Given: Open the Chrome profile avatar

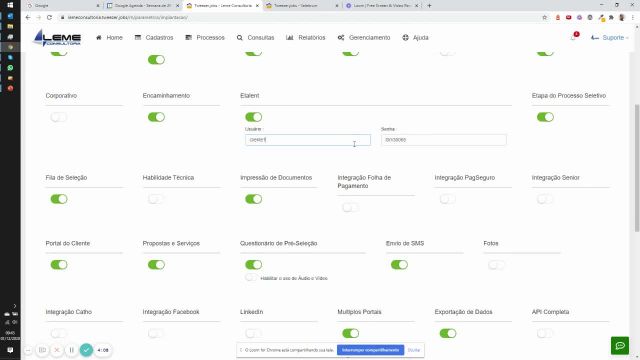Looking at the screenshot, I should click(x=622, y=18).
